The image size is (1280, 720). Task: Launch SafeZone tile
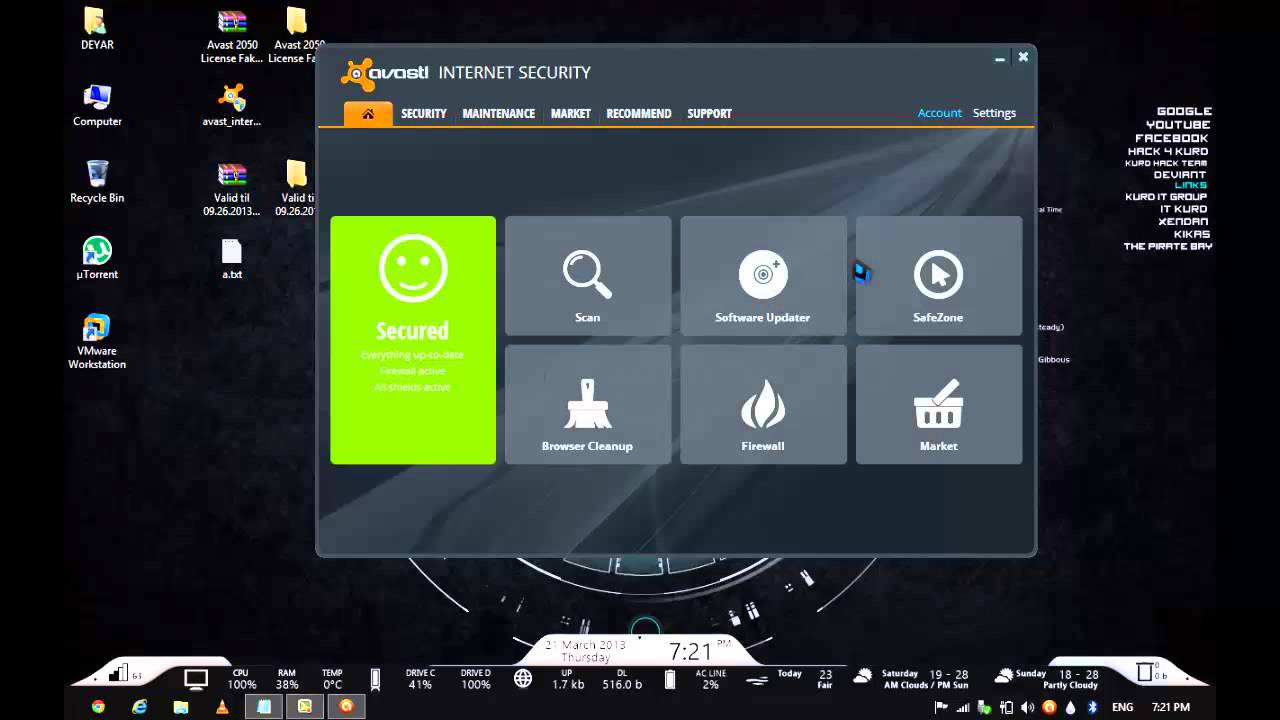coord(939,276)
